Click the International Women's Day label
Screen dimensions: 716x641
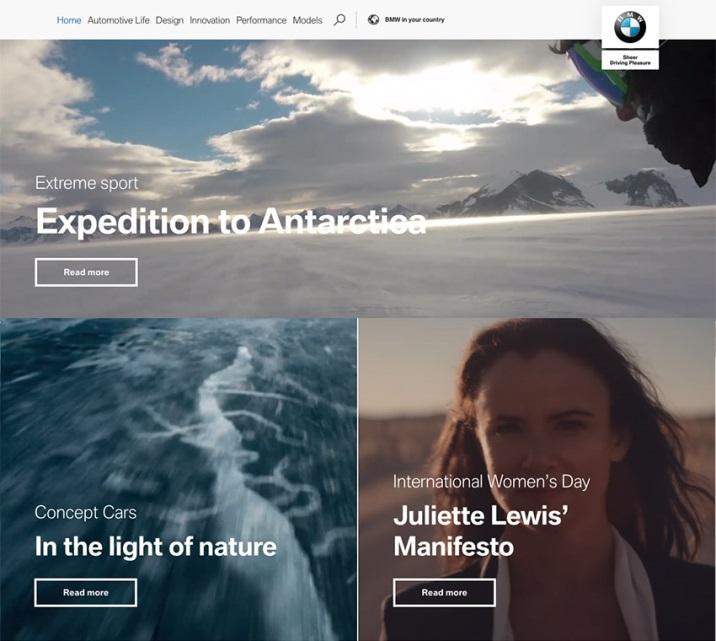point(491,482)
